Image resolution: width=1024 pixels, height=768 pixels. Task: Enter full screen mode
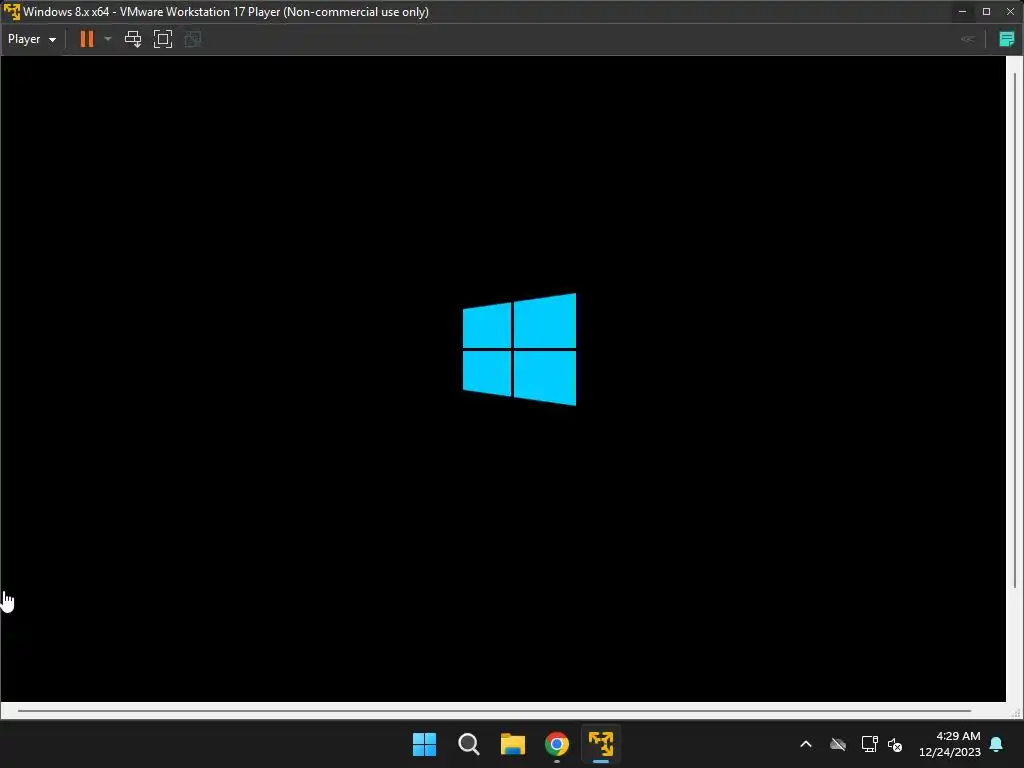[163, 39]
